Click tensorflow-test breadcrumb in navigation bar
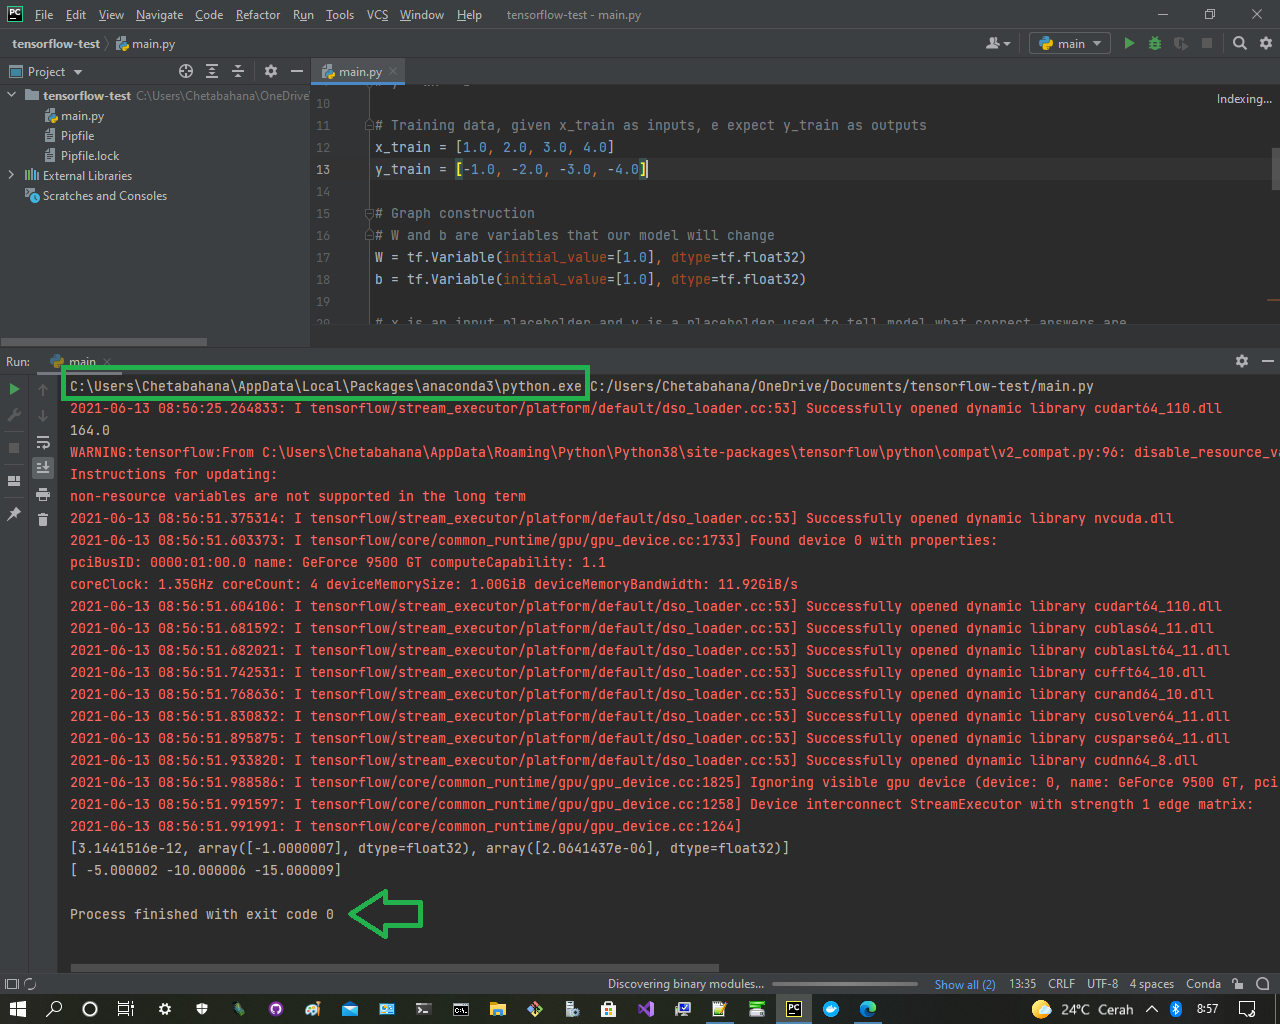 click(x=56, y=44)
